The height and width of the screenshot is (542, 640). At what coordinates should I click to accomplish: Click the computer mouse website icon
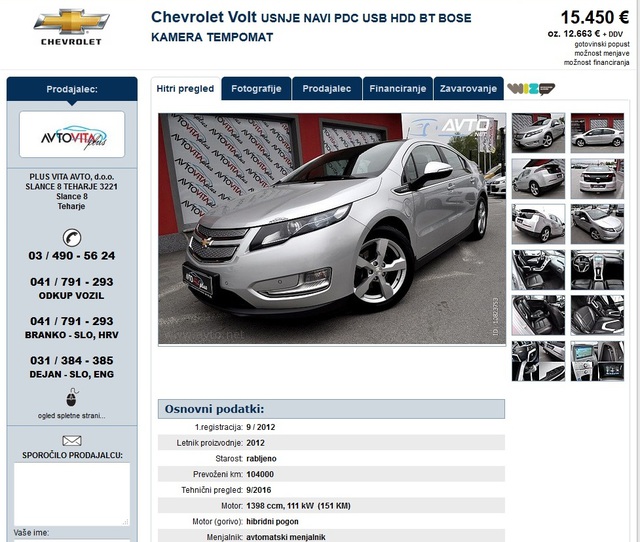[72, 398]
